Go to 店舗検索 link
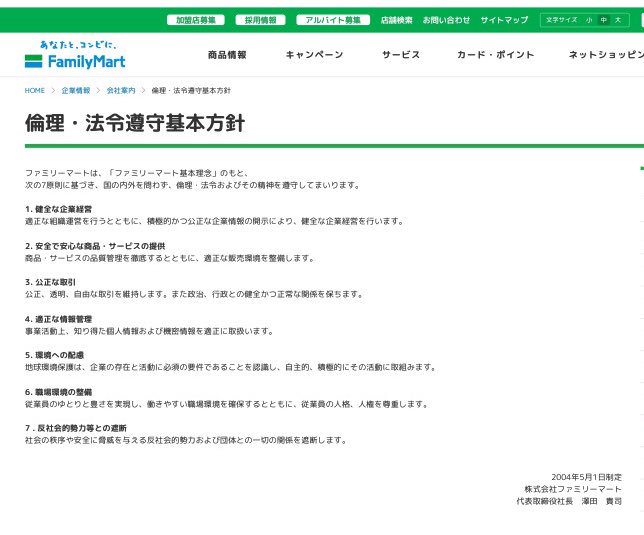 point(396,20)
